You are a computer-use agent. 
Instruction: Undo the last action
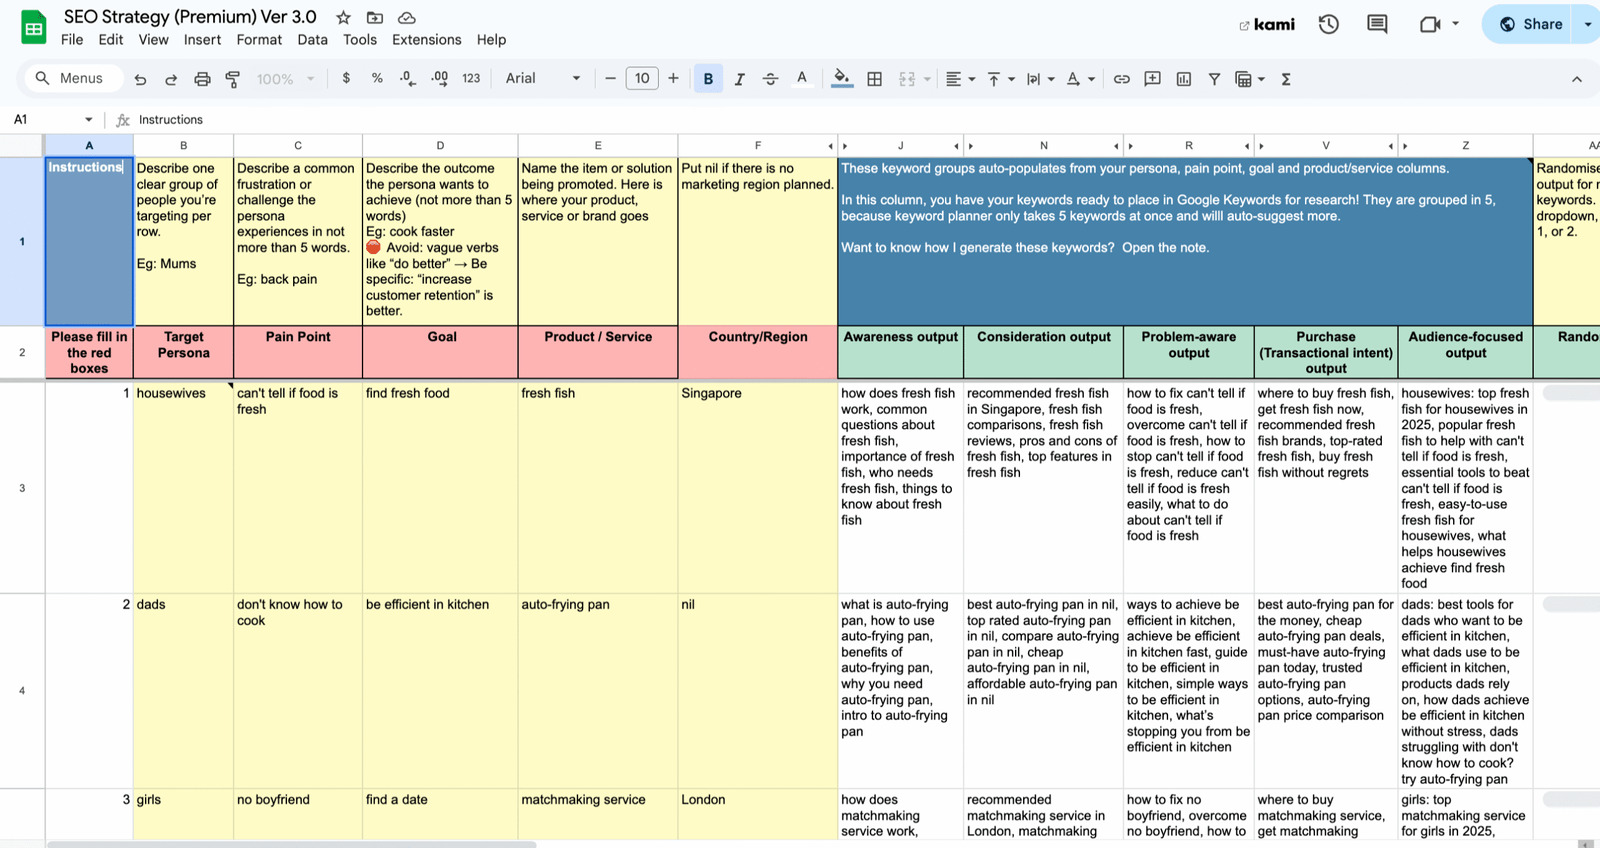(x=140, y=79)
